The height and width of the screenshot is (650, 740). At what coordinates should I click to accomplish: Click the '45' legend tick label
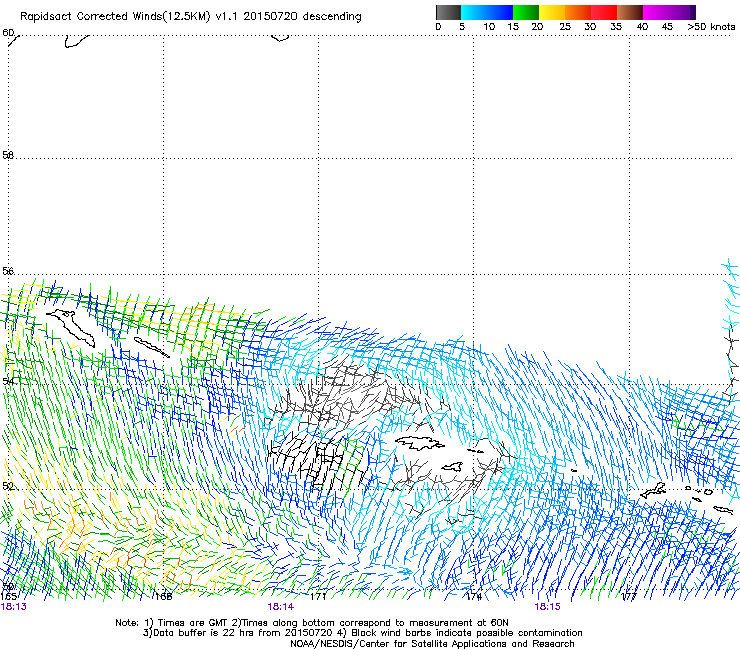pos(667,27)
